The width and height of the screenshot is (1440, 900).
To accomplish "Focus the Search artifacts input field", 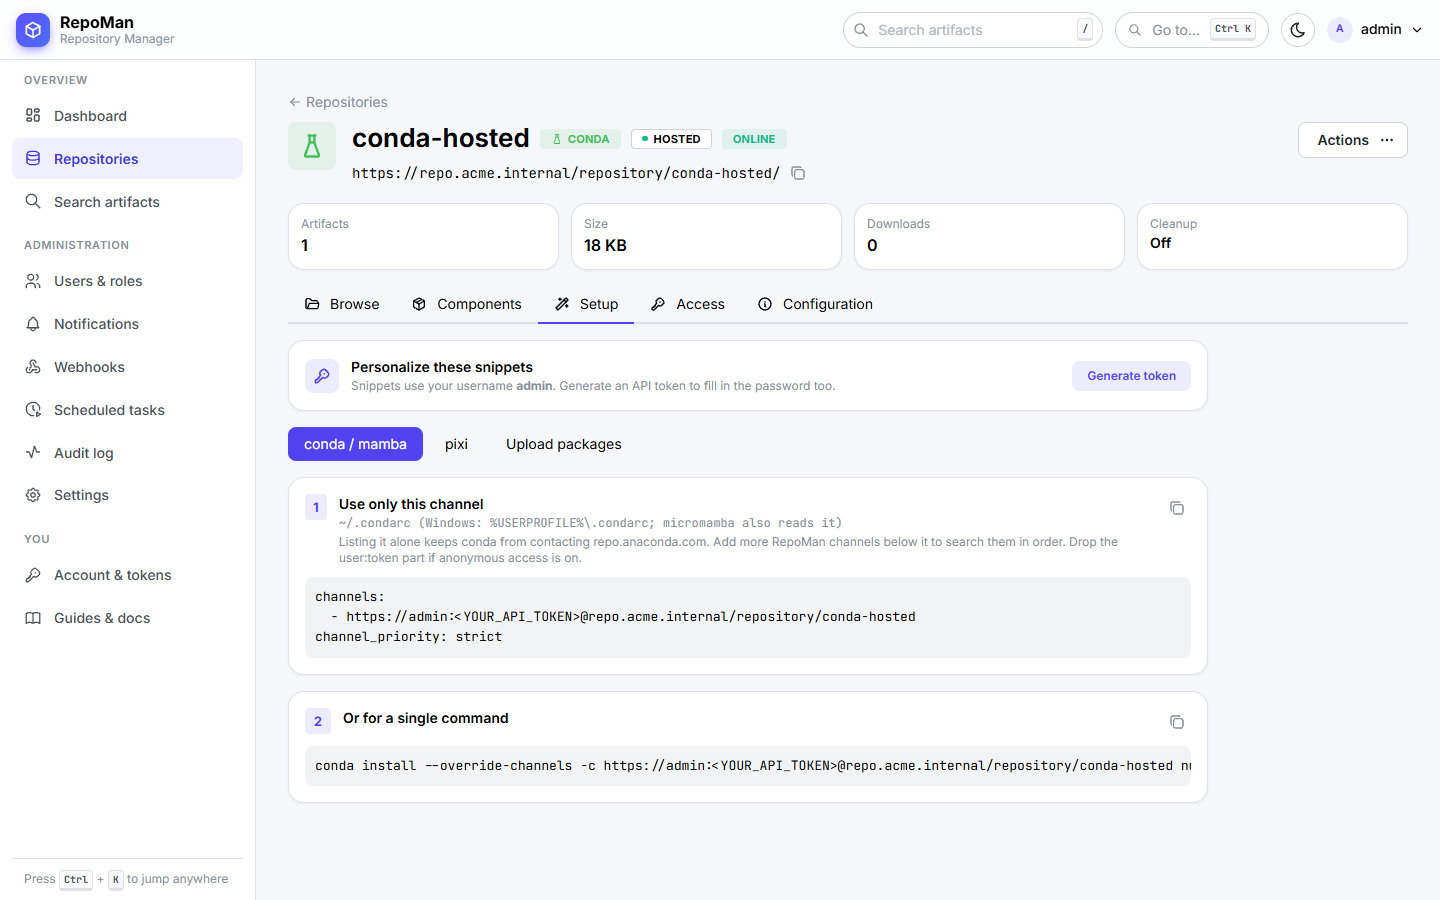I will coord(972,30).
